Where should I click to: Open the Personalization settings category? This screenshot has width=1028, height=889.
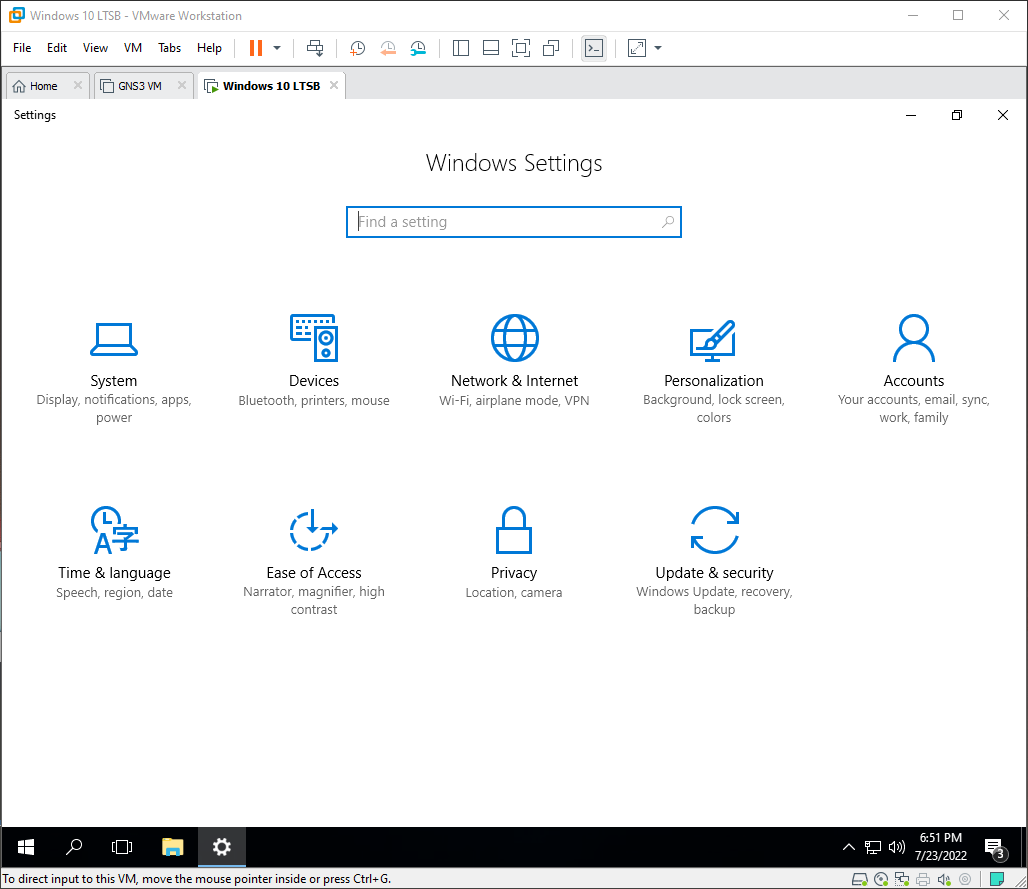pos(714,371)
